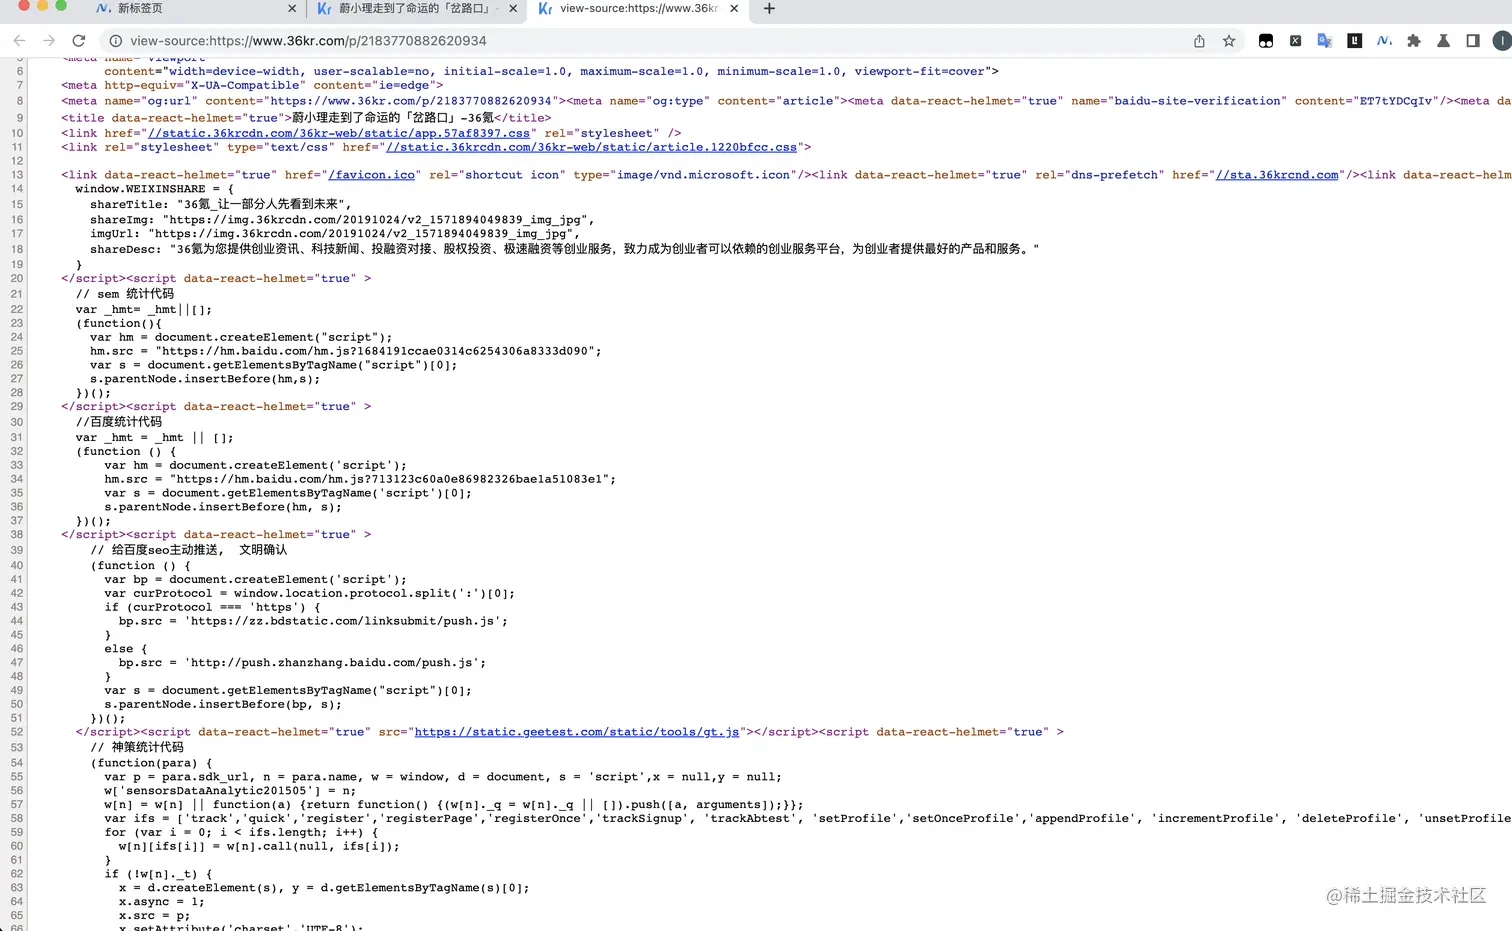Open a new tab with plus button
The height and width of the screenshot is (931, 1512).
tap(769, 8)
